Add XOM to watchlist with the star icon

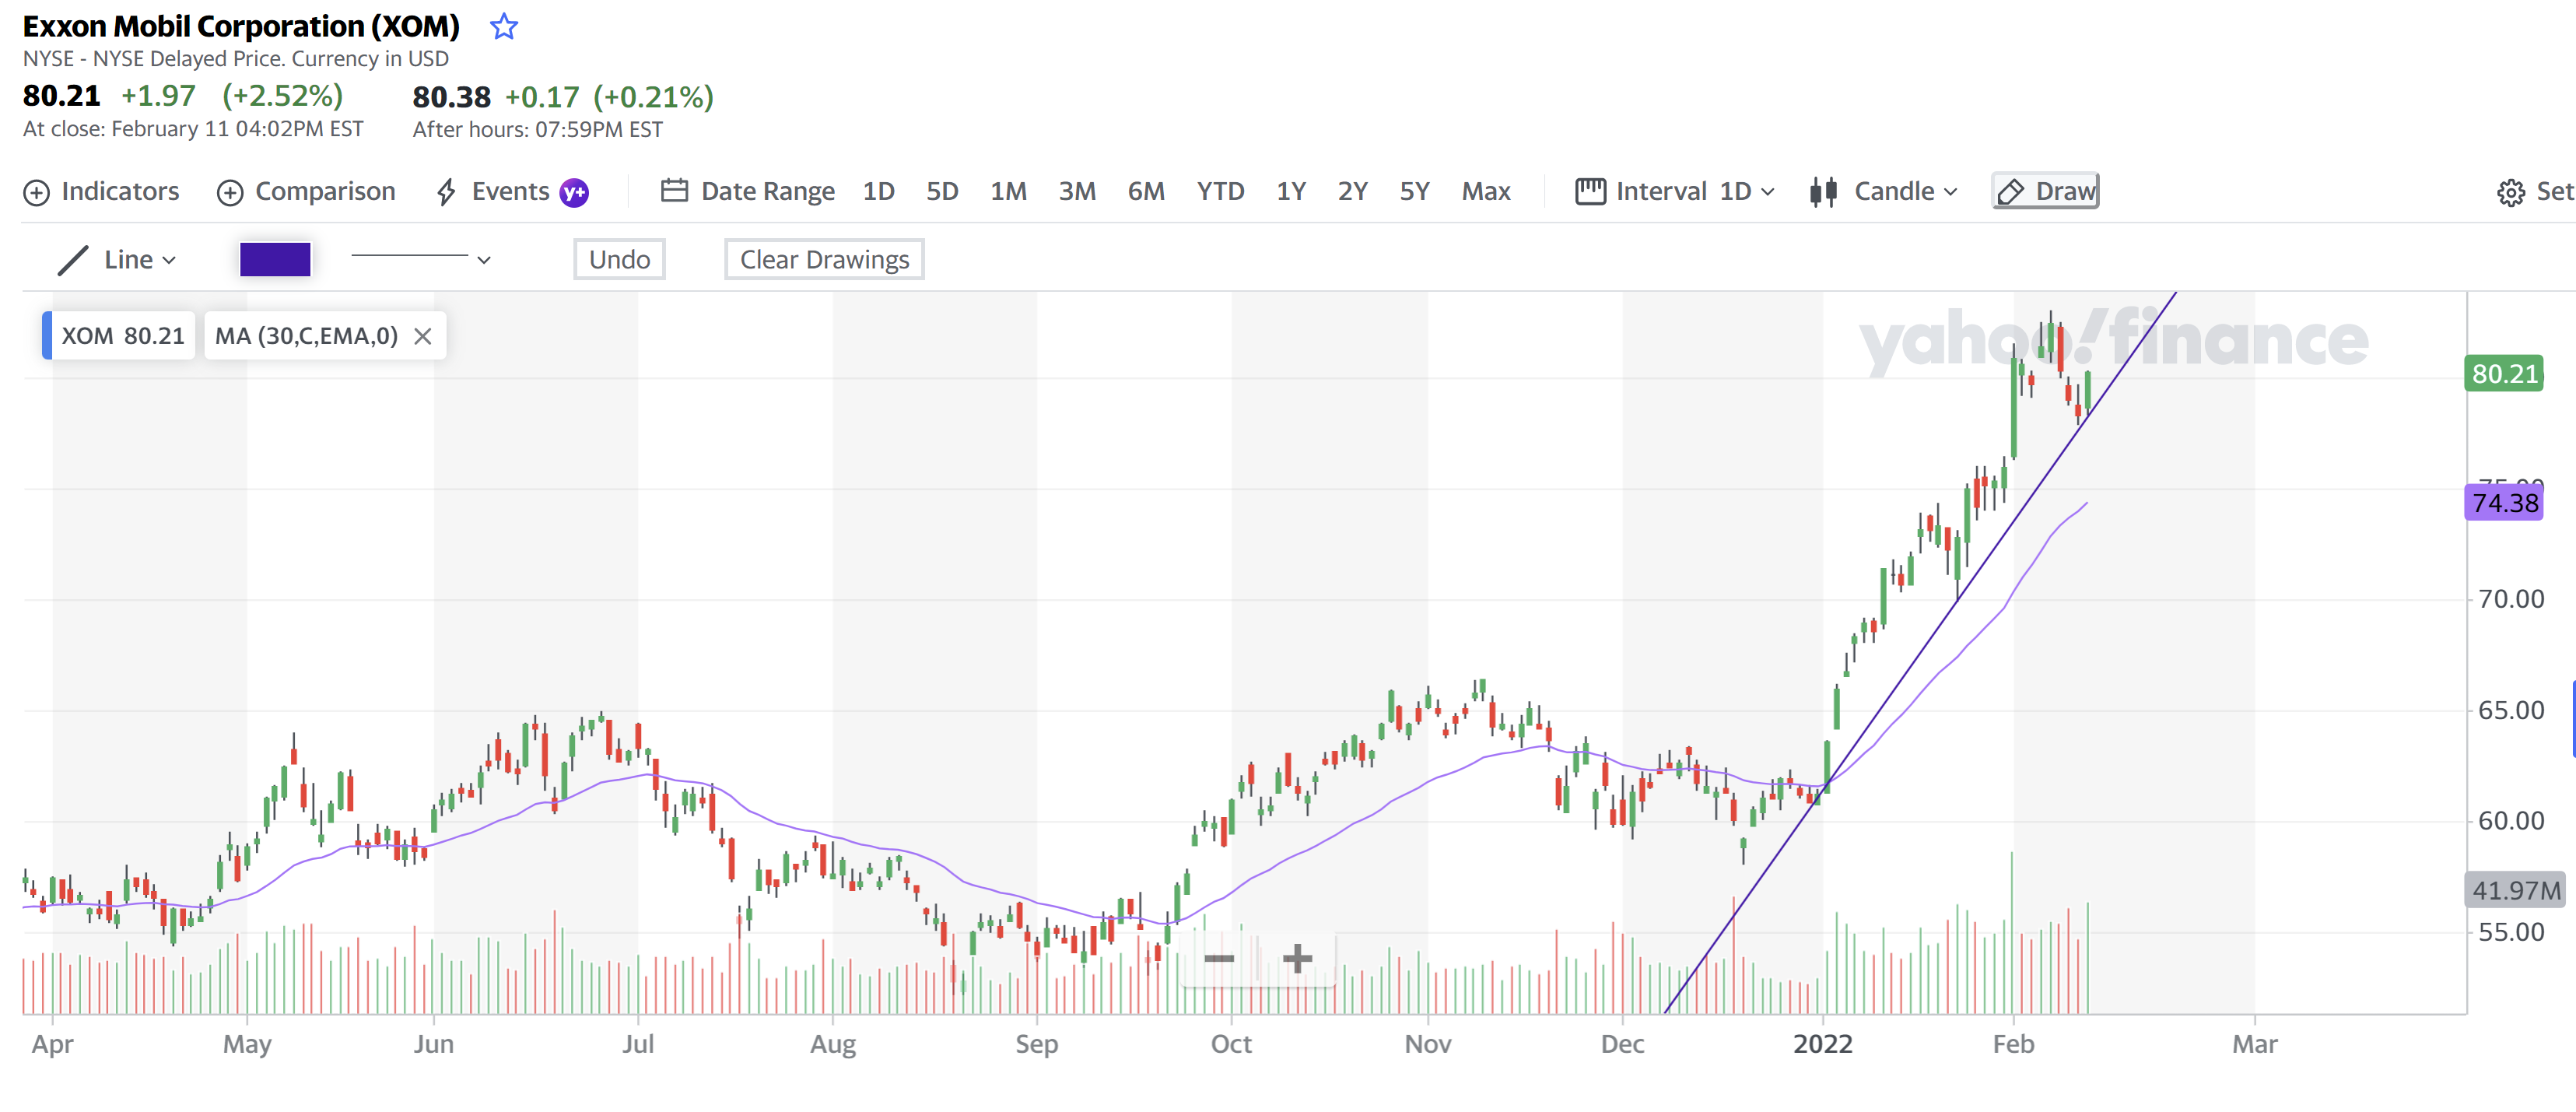click(504, 26)
